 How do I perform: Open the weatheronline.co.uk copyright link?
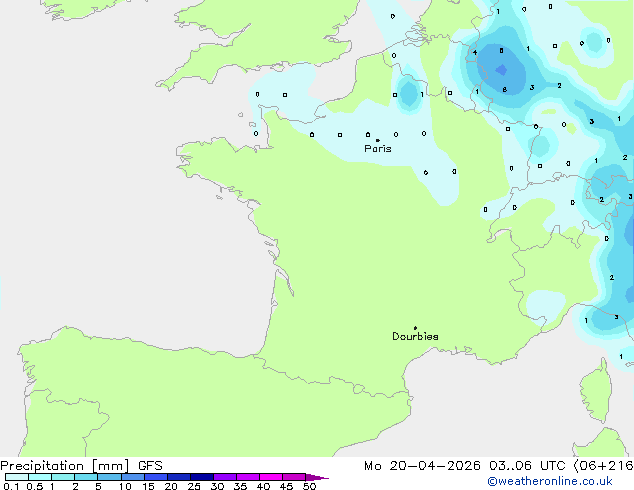pos(550,481)
